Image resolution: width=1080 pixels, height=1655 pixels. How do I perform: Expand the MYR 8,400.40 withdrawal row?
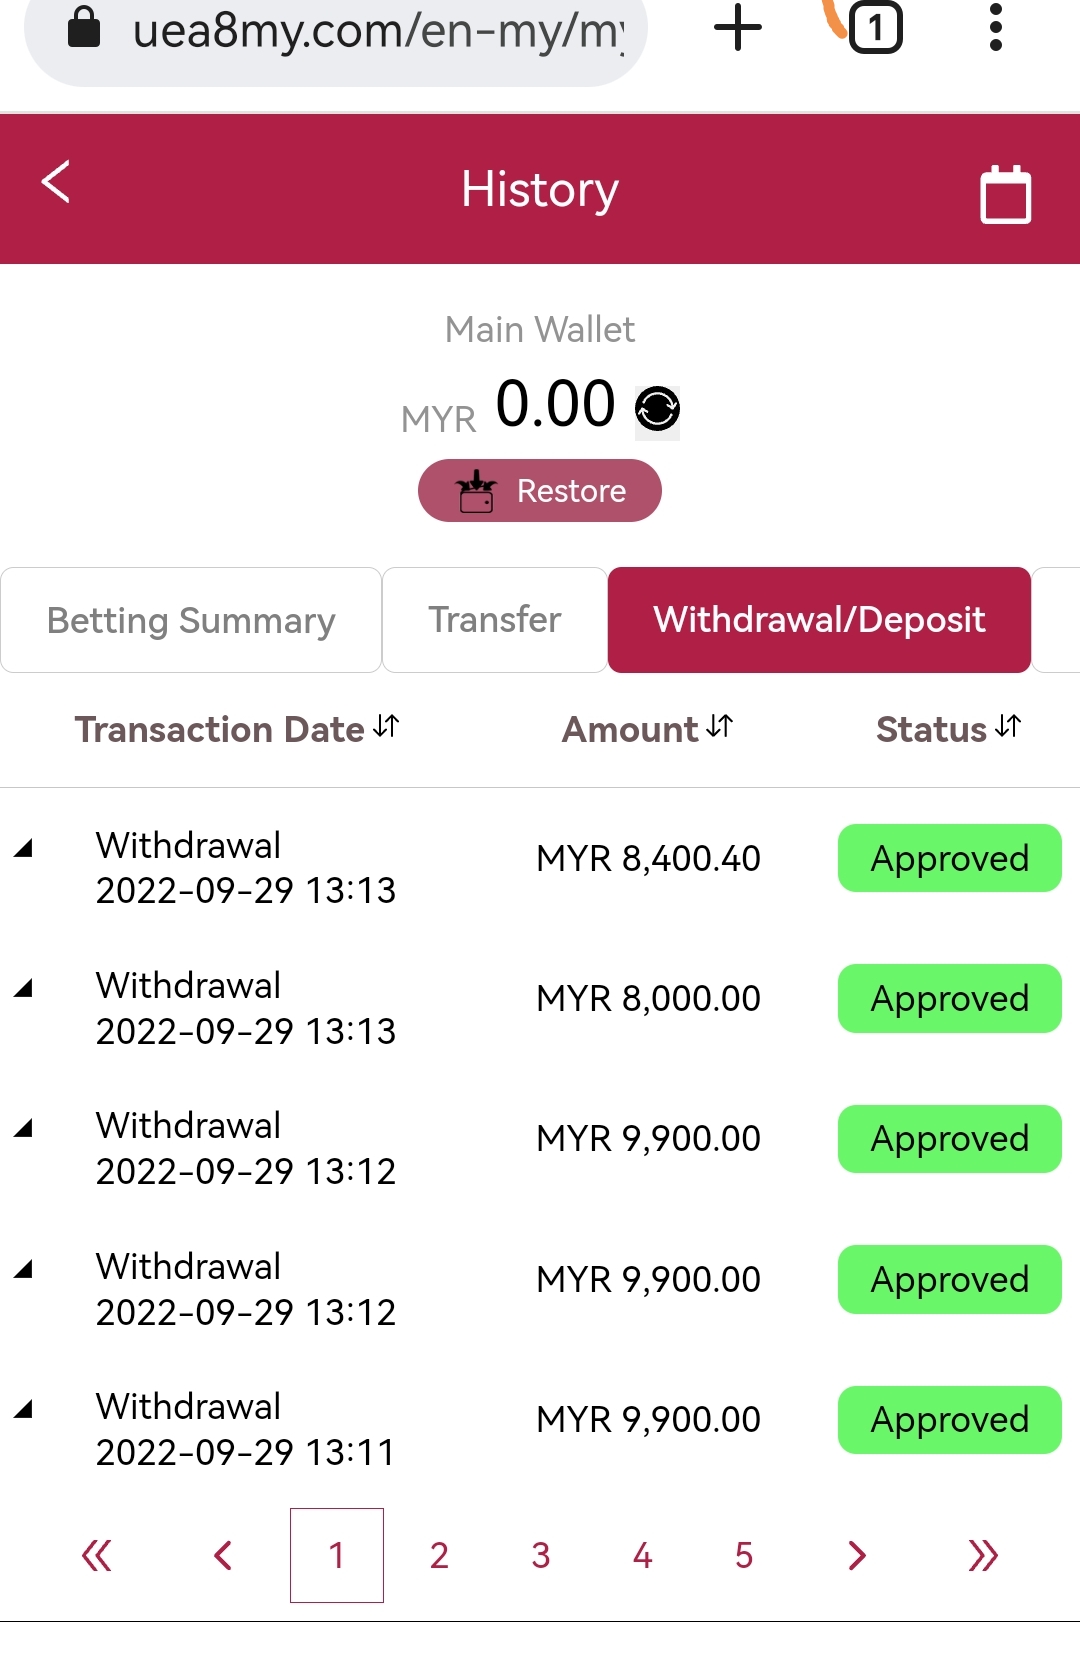point(24,849)
